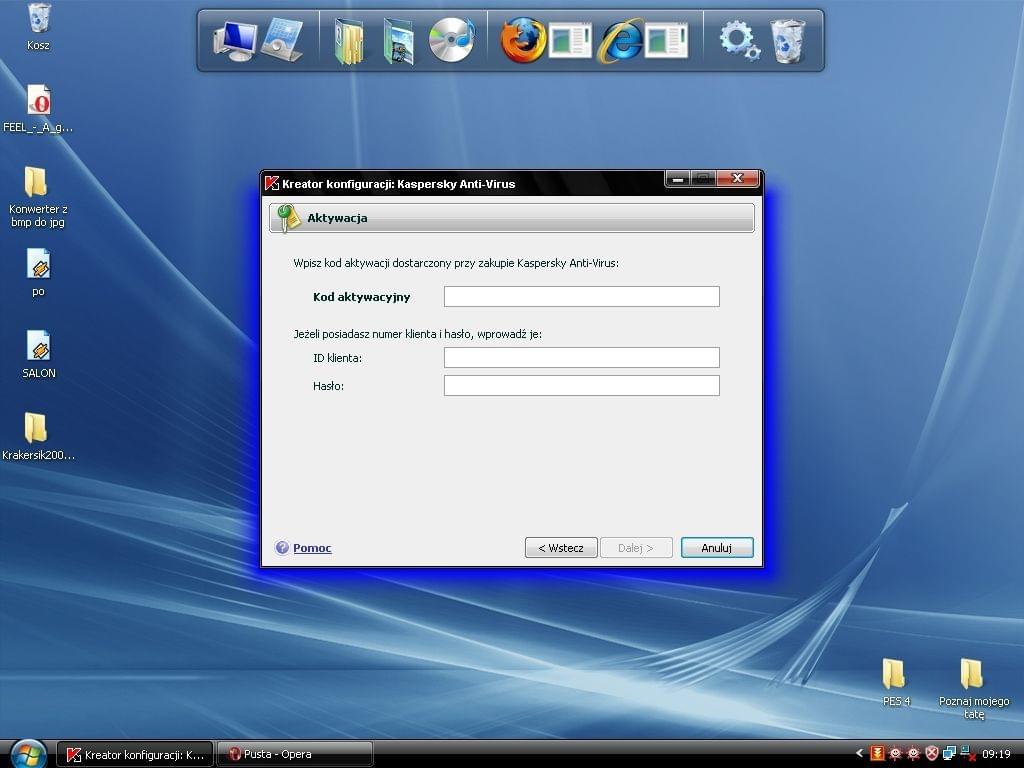This screenshot has width=1024, height=768.
Task: Focus the ID klienta input field
Action: pos(582,357)
